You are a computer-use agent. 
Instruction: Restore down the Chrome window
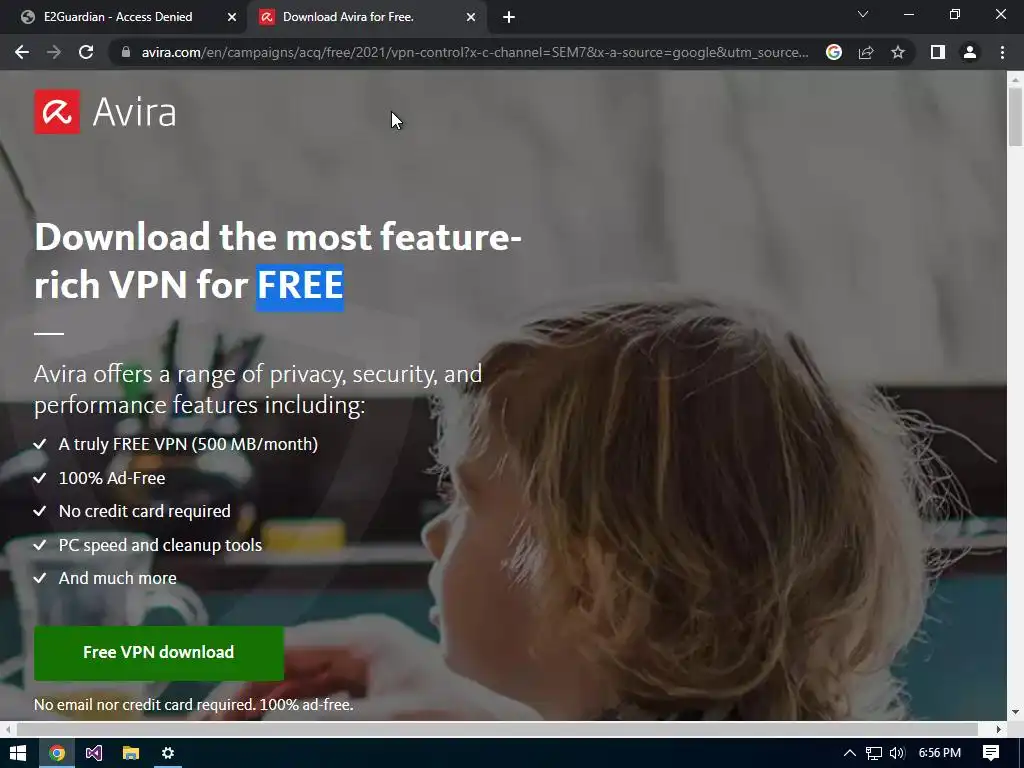tap(955, 14)
